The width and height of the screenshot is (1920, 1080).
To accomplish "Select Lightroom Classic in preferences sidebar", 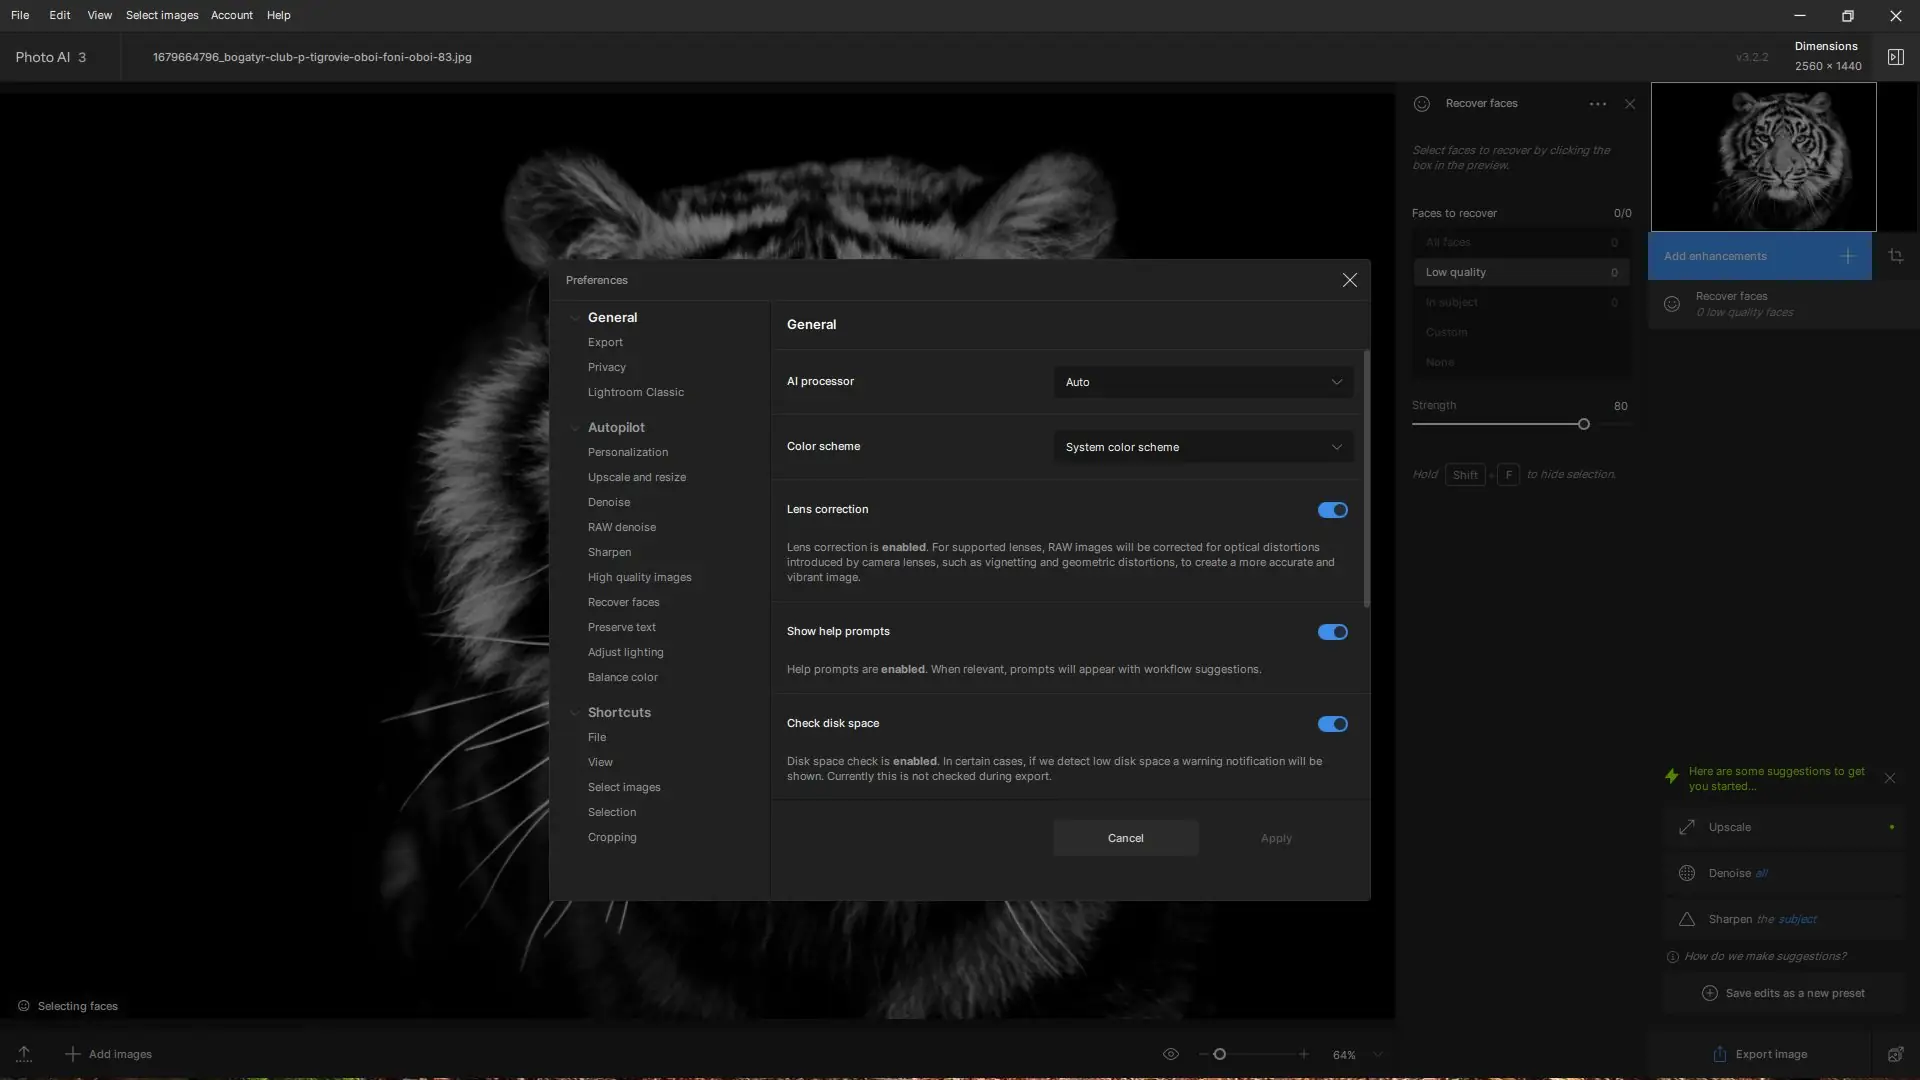I will click(635, 392).
